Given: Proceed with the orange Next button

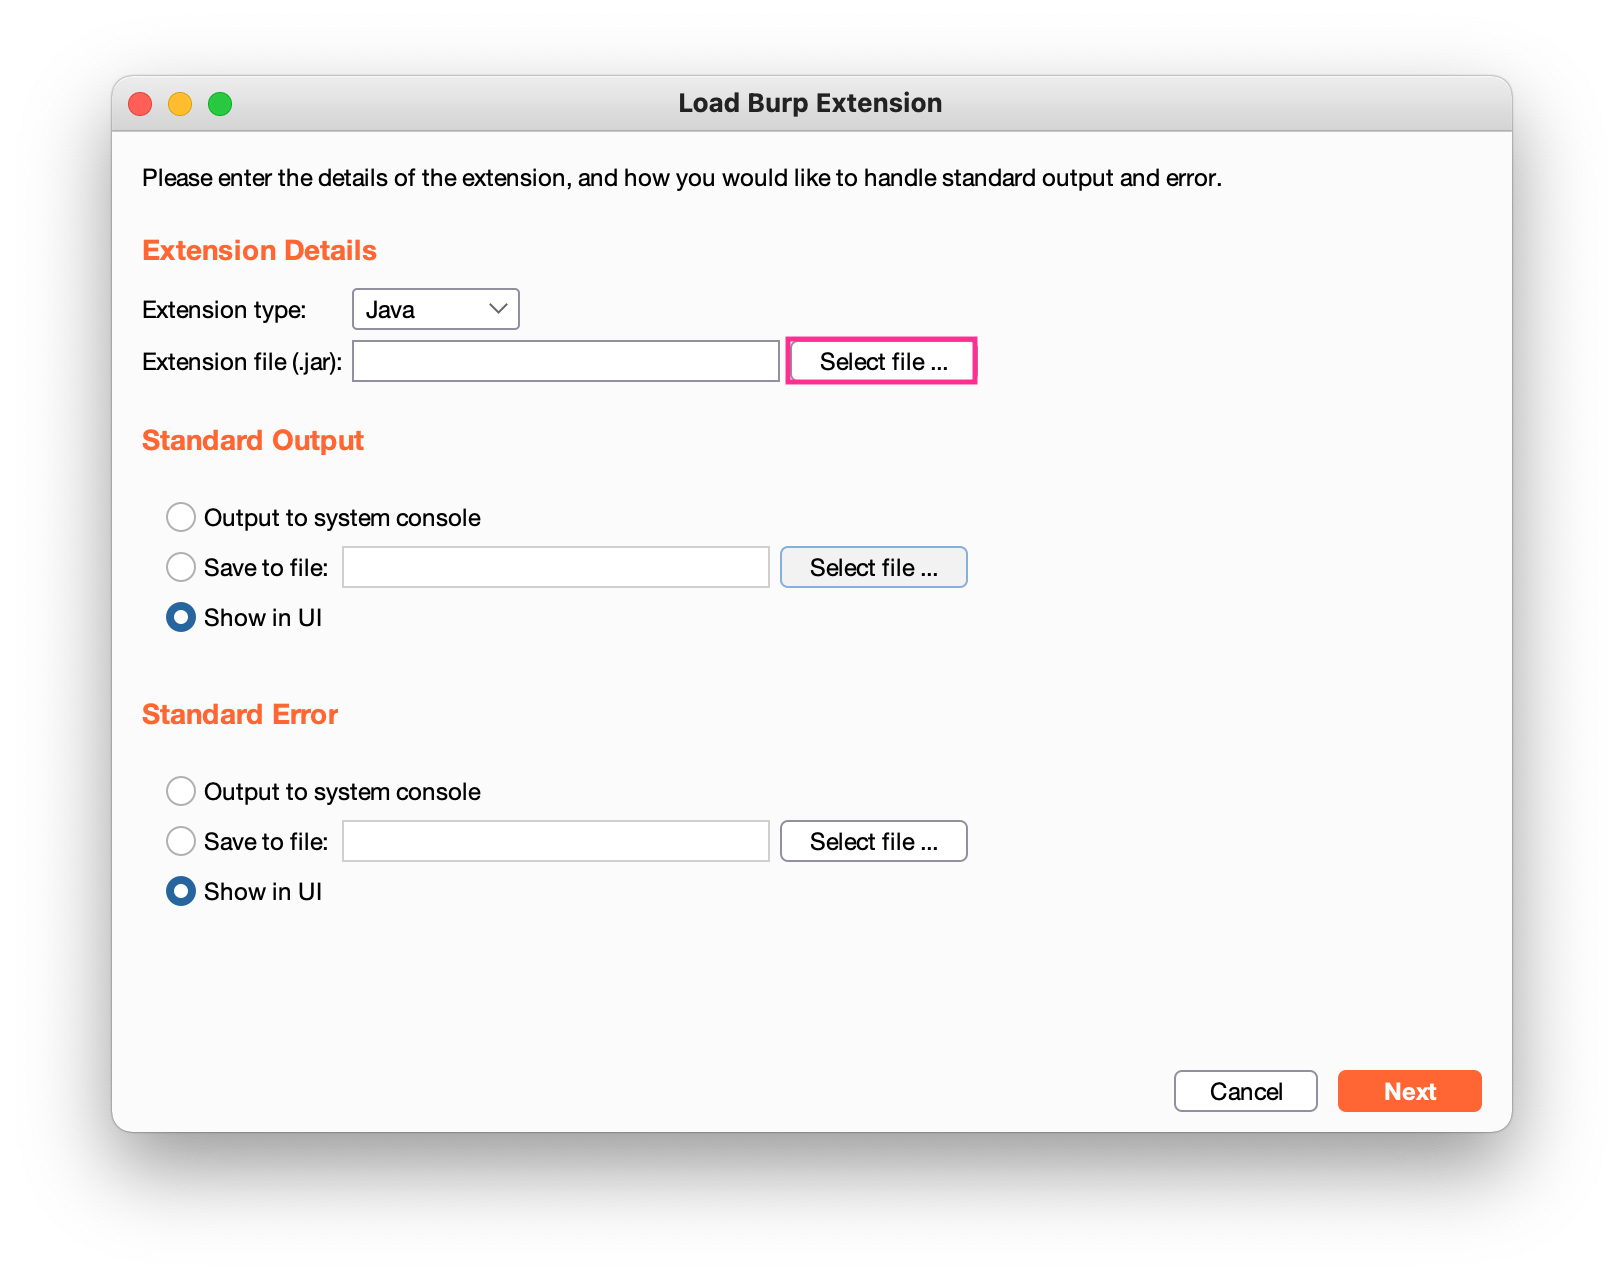Looking at the screenshot, I should click(x=1409, y=1091).
